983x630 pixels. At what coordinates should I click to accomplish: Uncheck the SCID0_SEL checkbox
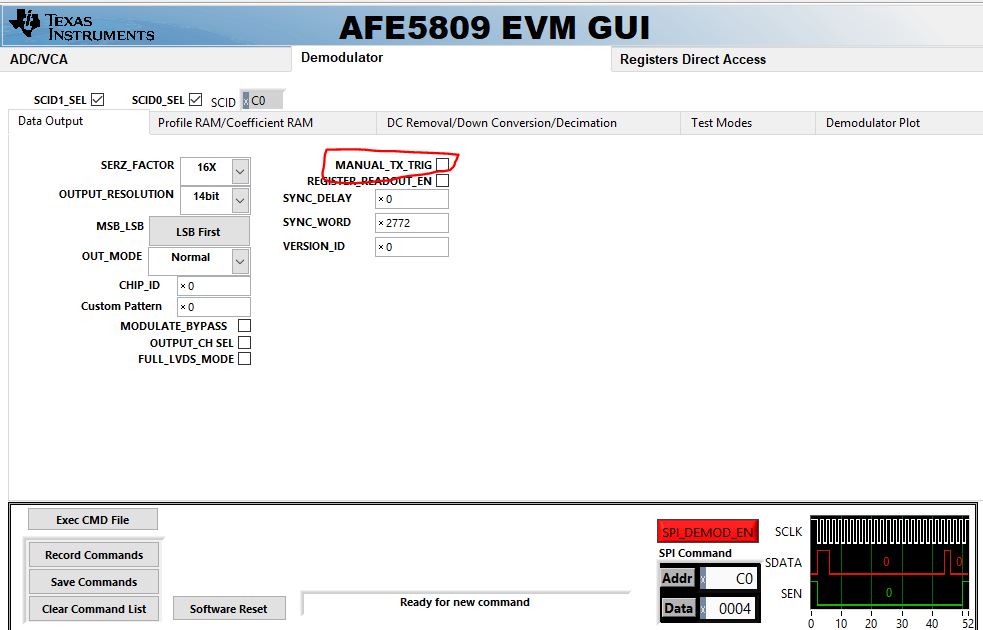pyautogui.click(x=195, y=99)
